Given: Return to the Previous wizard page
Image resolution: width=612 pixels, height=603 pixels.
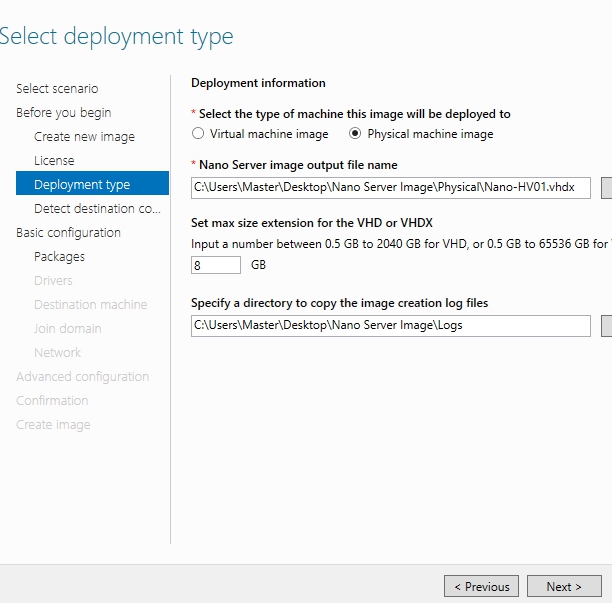Looking at the screenshot, I should (482, 587).
